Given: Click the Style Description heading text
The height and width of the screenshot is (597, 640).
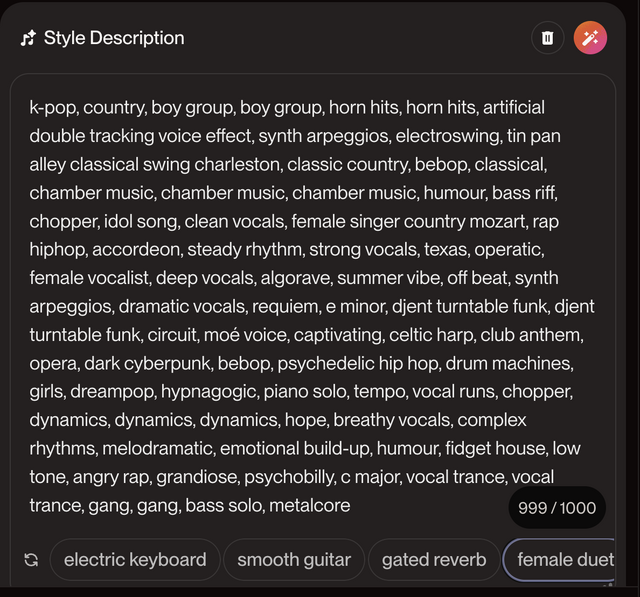Looking at the screenshot, I should point(114,38).
